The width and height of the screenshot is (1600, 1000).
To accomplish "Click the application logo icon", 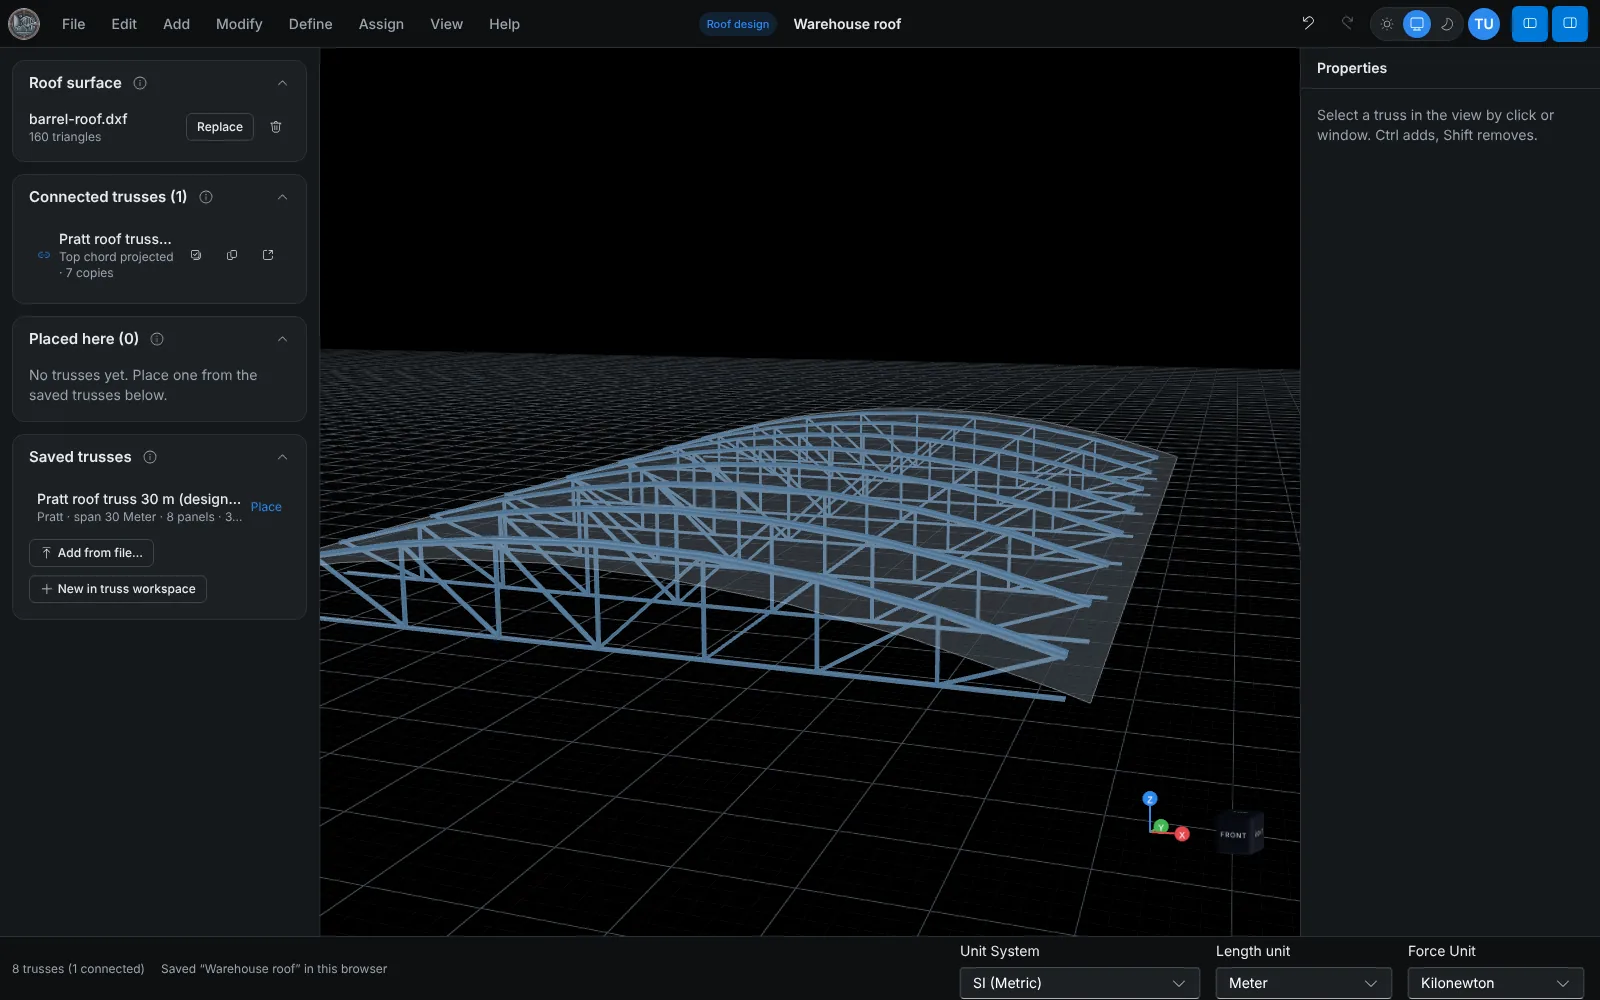I will coord(24,24).
